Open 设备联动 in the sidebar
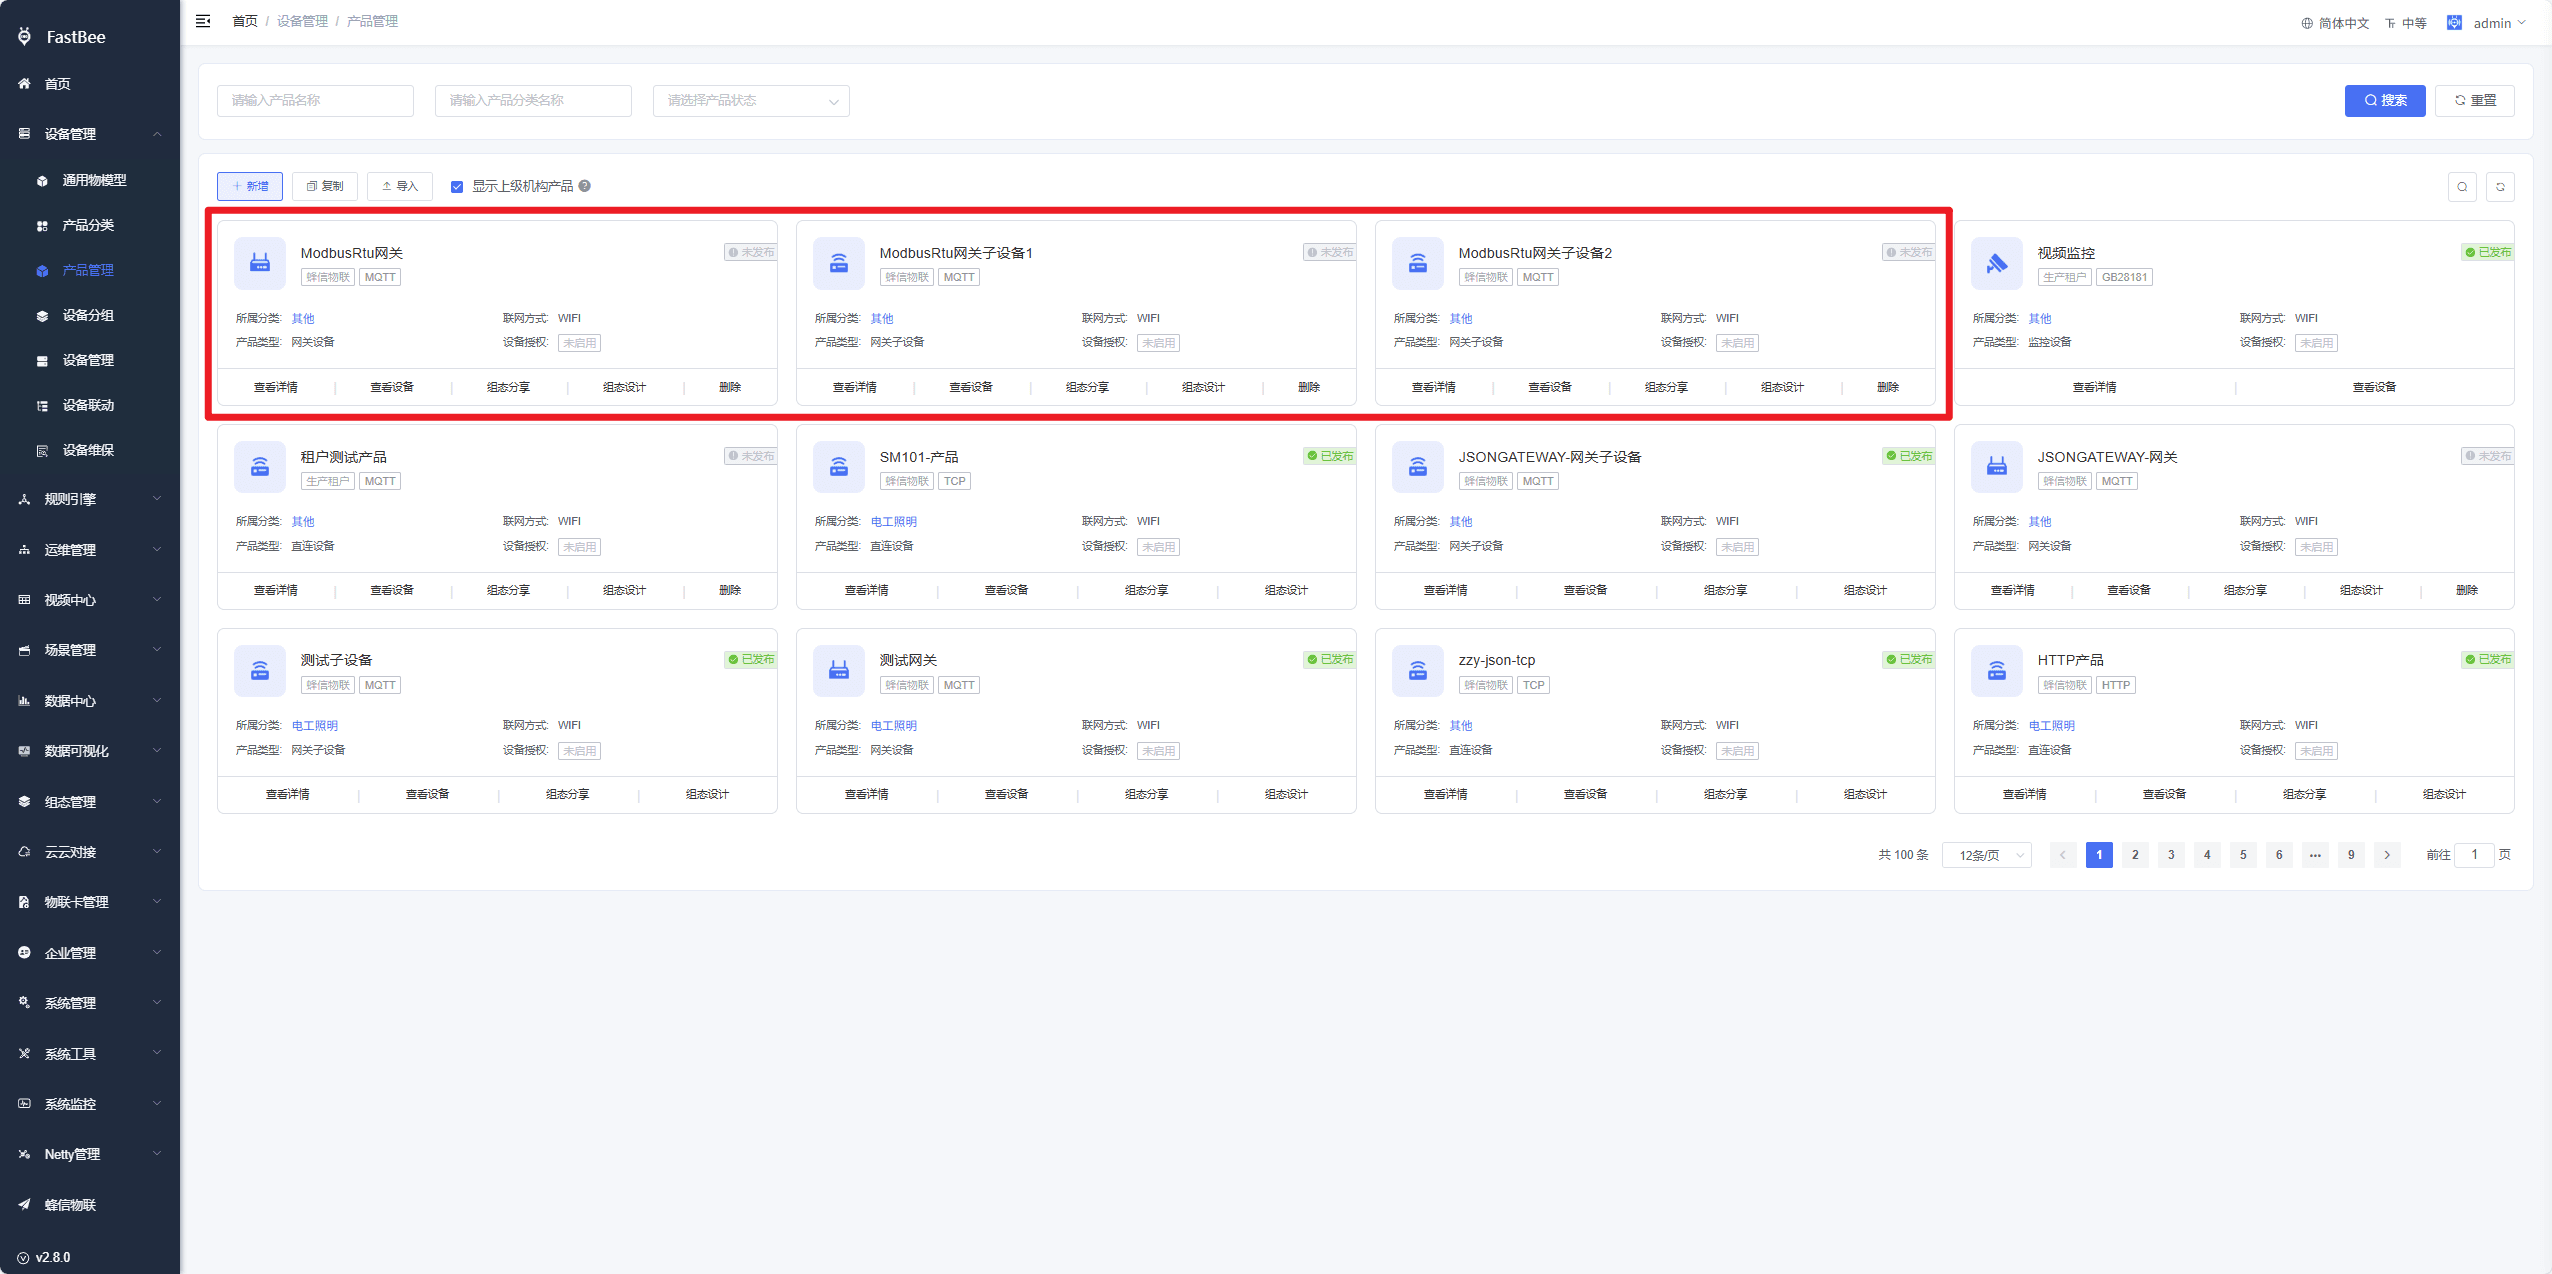 point(90,405)
